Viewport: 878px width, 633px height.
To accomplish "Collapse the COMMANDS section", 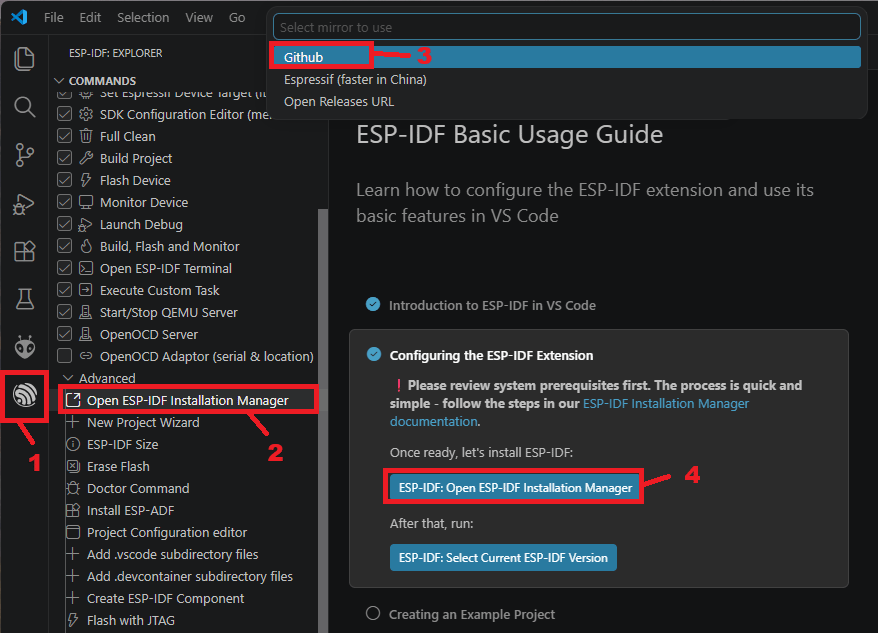I will (59, 81).
